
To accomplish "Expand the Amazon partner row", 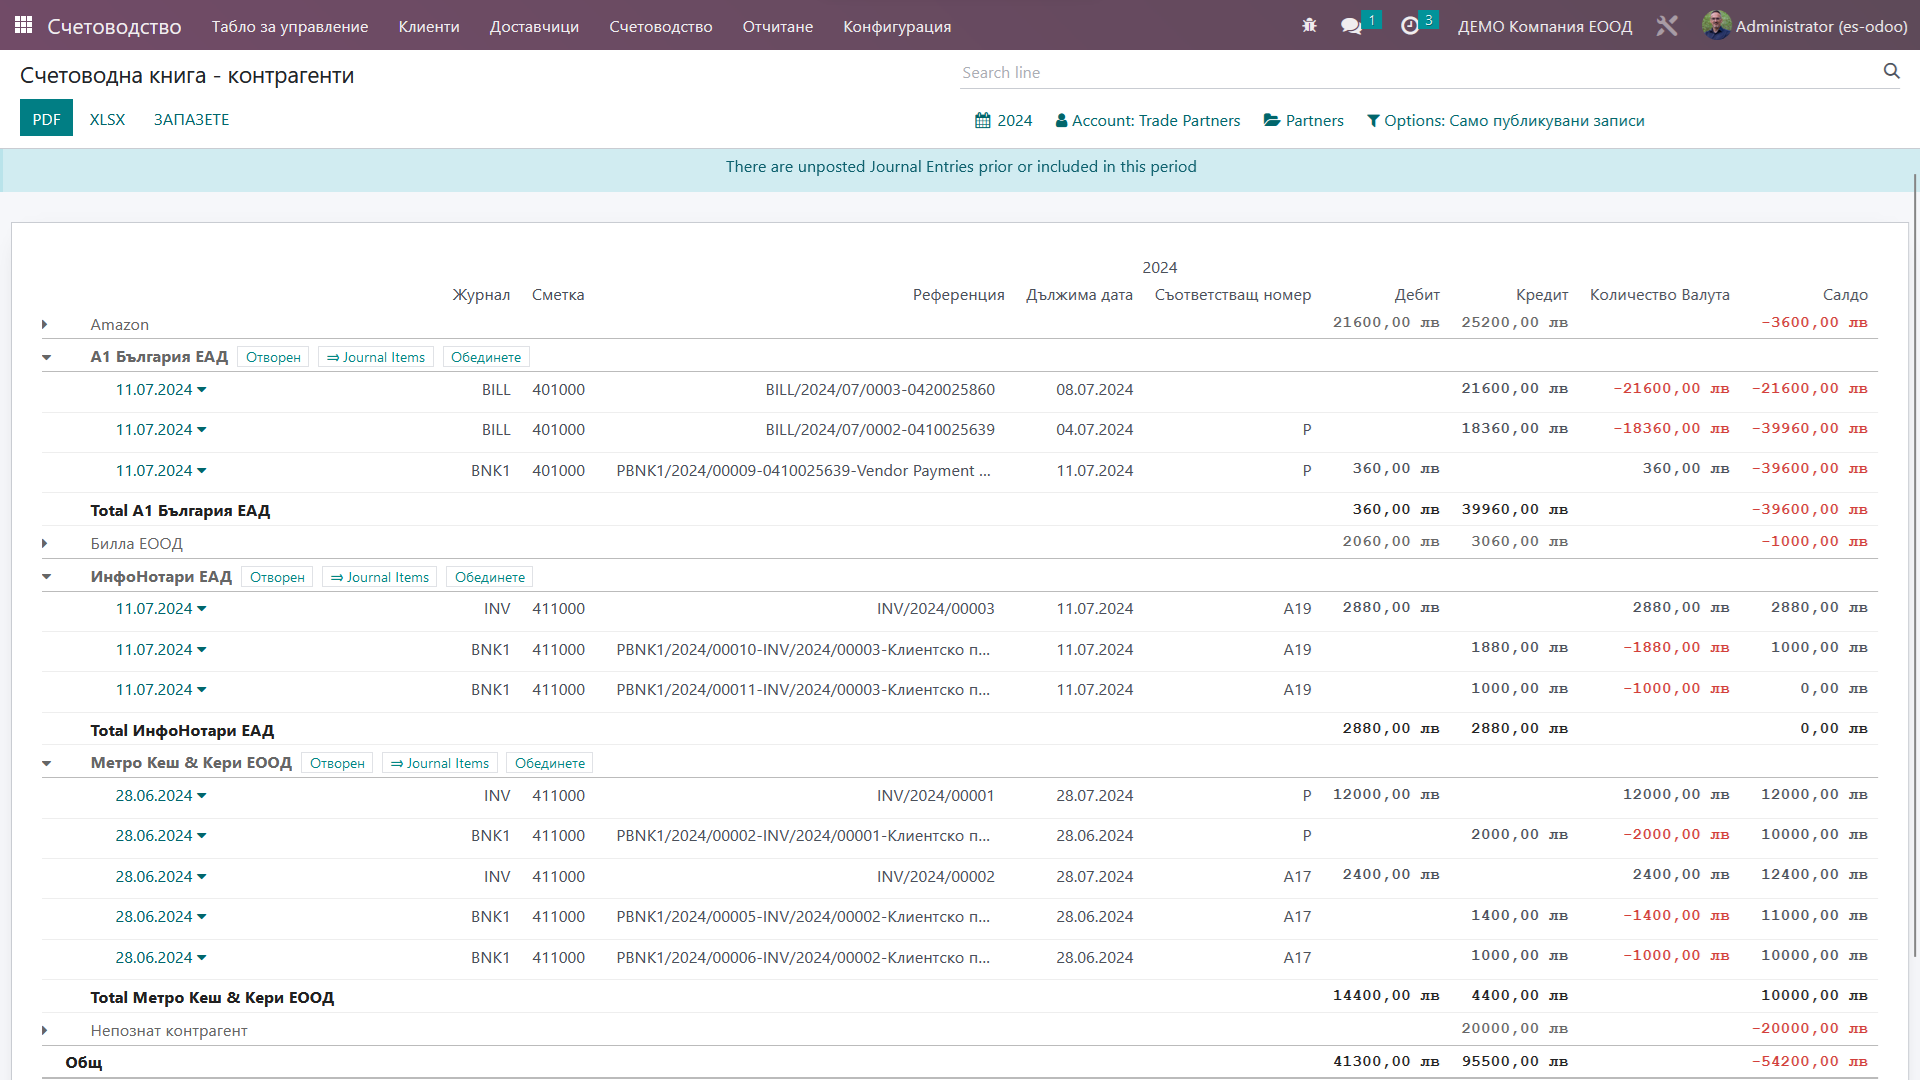I will (x=44, y=325).
